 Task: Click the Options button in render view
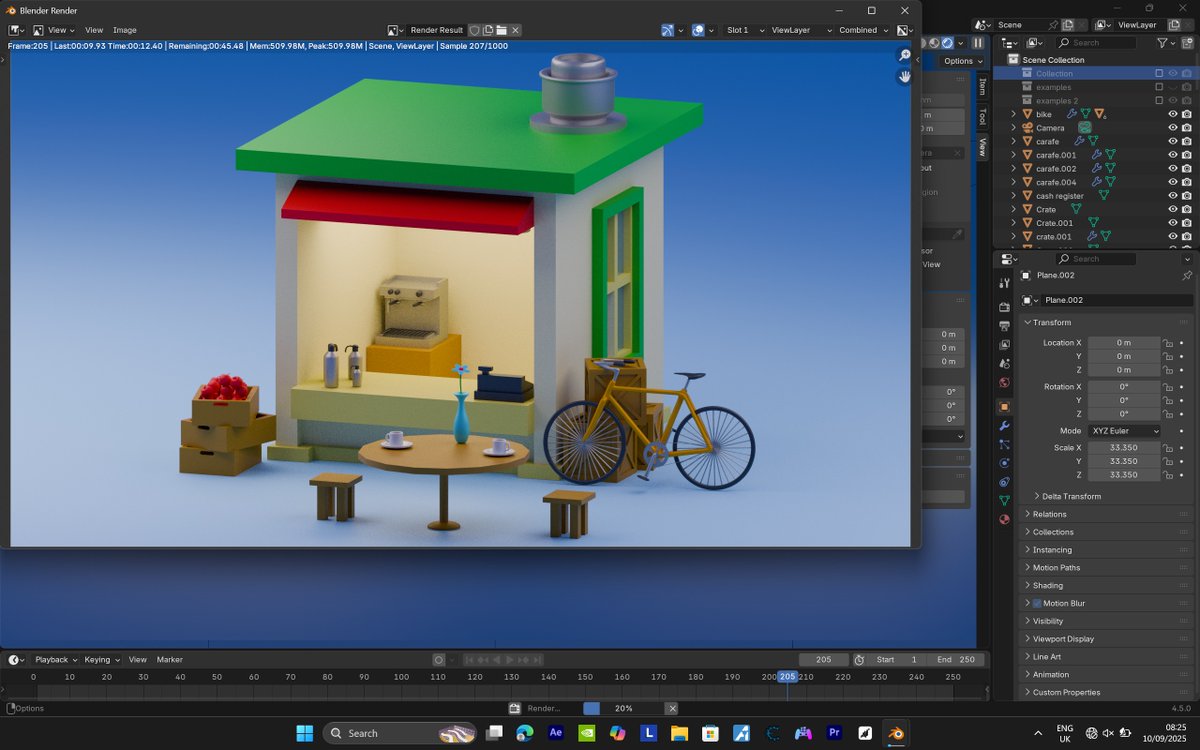pos(958,61)
